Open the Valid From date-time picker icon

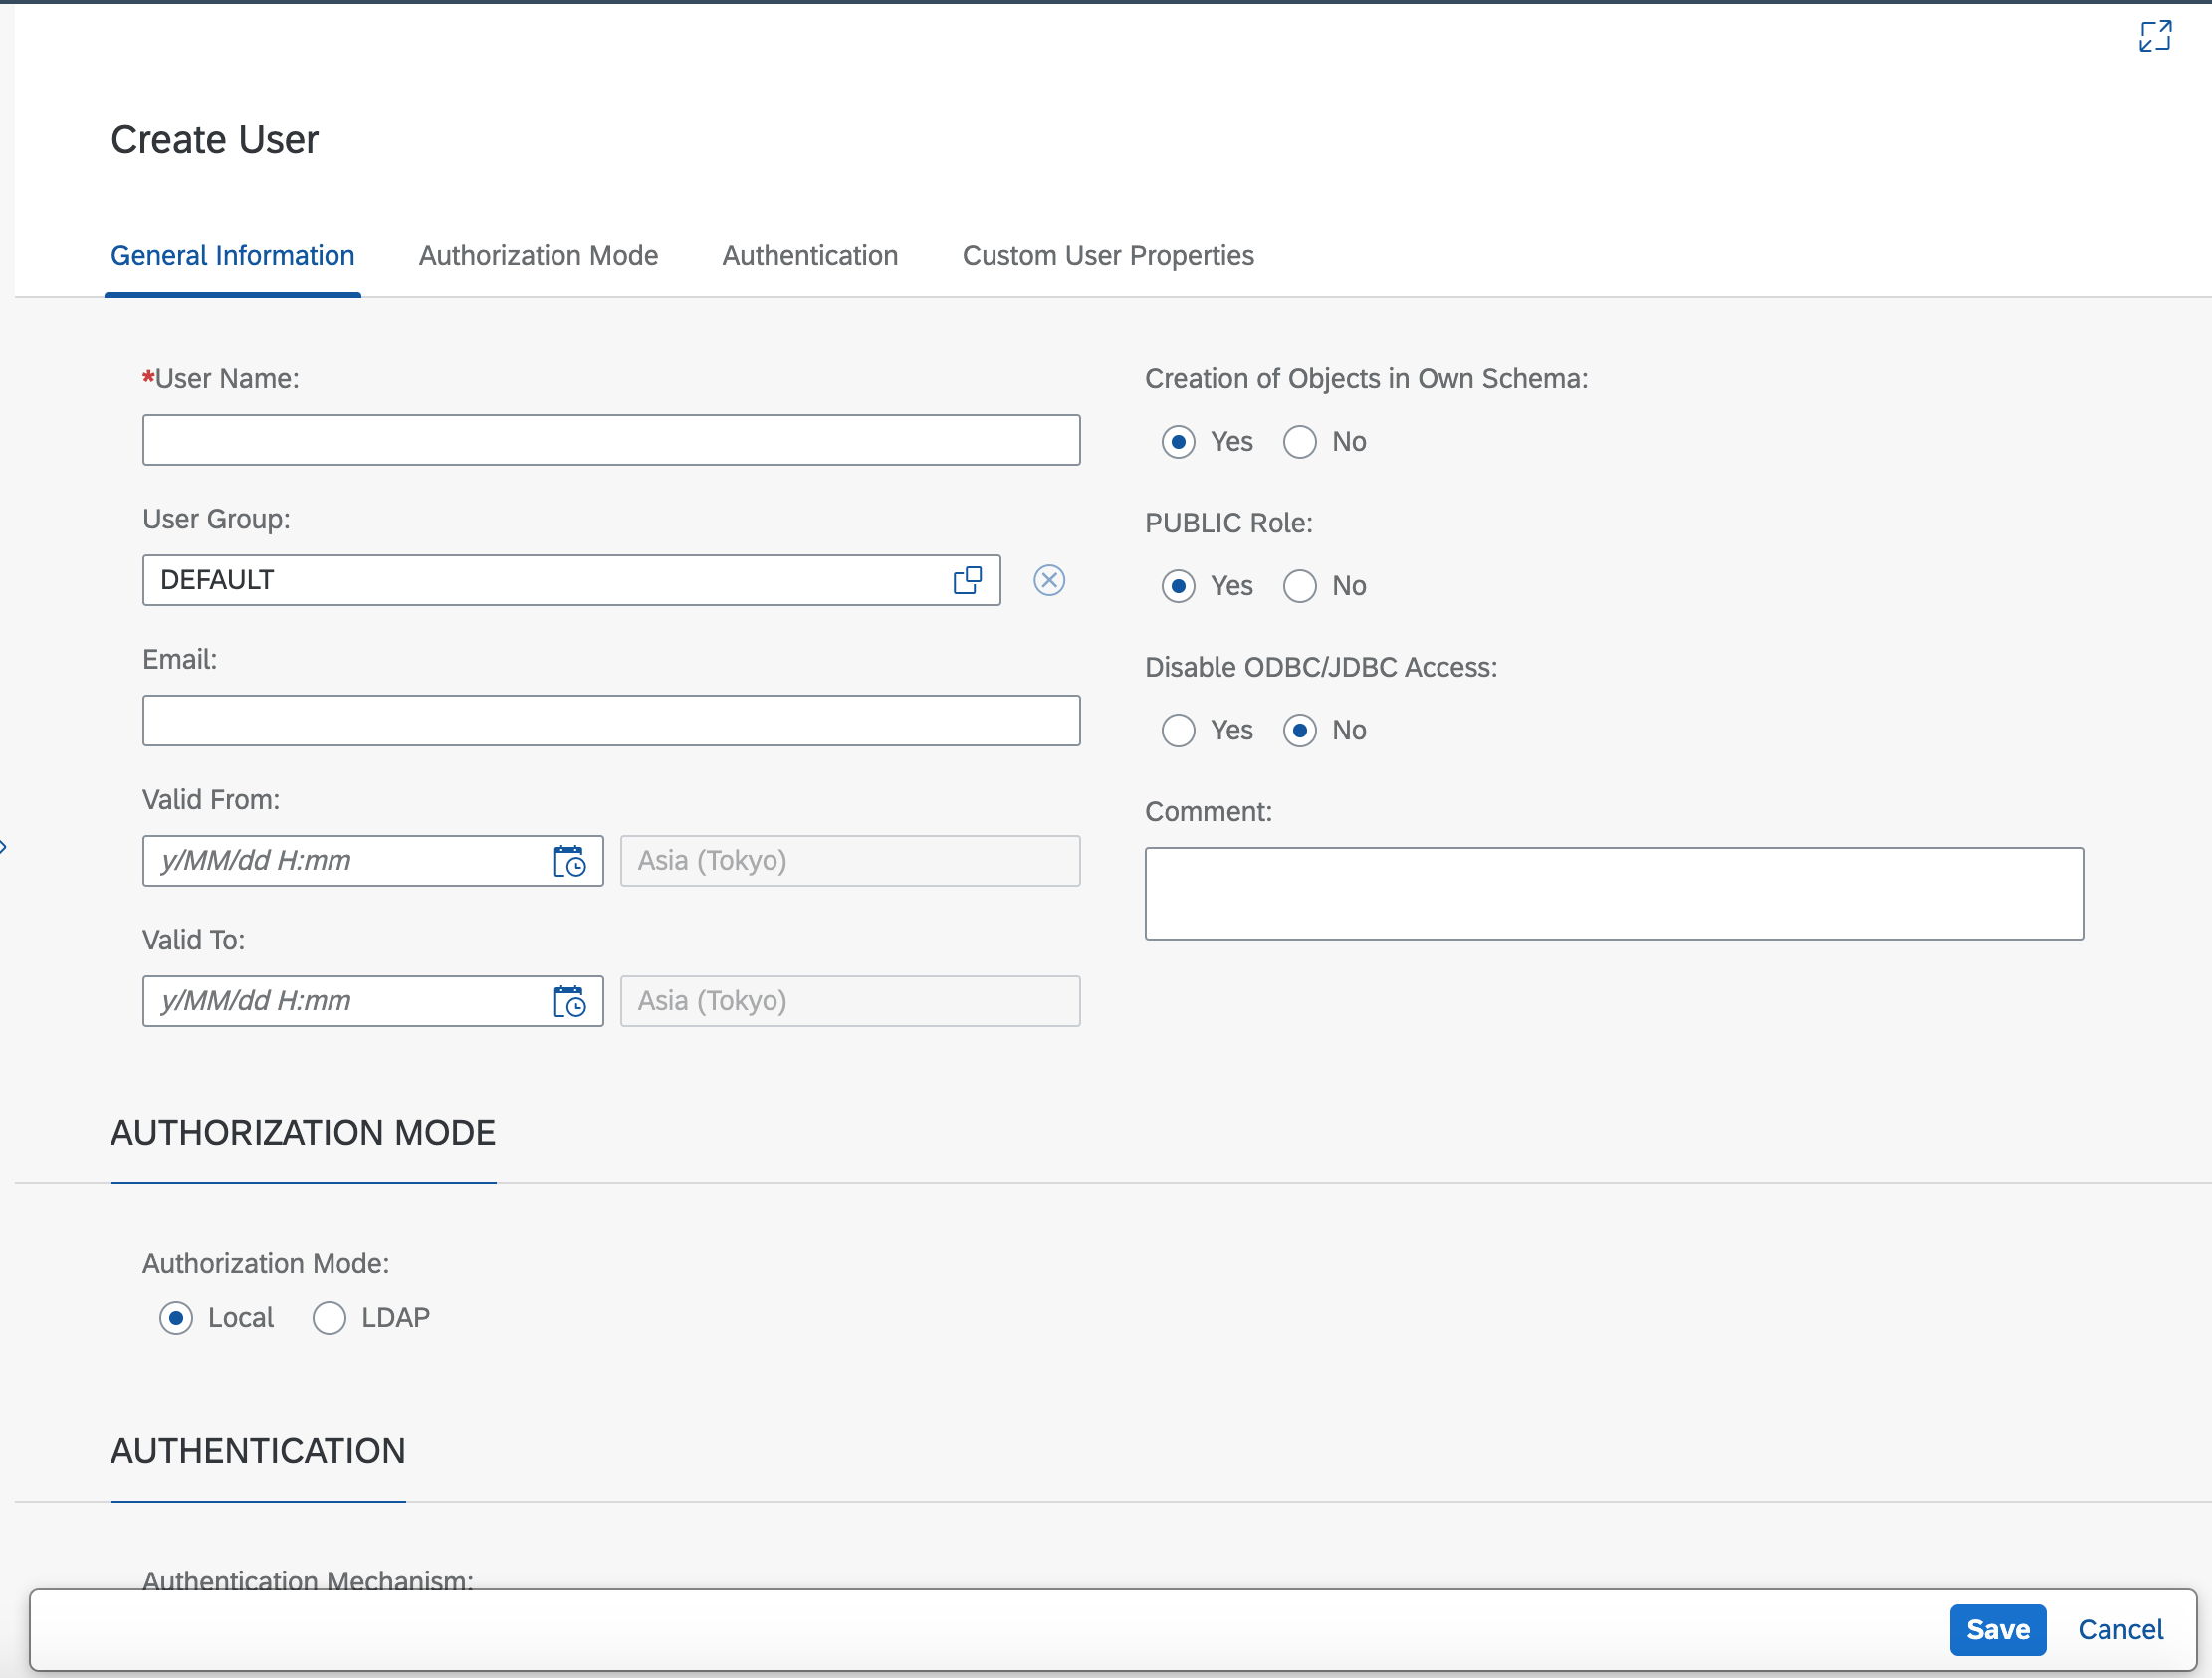(569, 861)
